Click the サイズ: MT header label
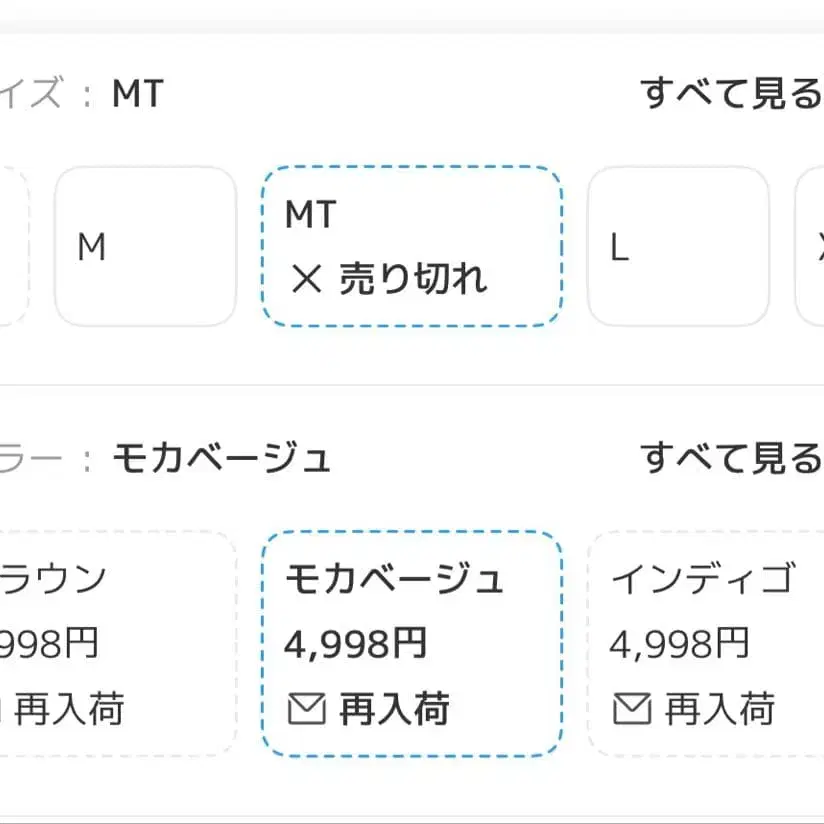 coord(80,92)
